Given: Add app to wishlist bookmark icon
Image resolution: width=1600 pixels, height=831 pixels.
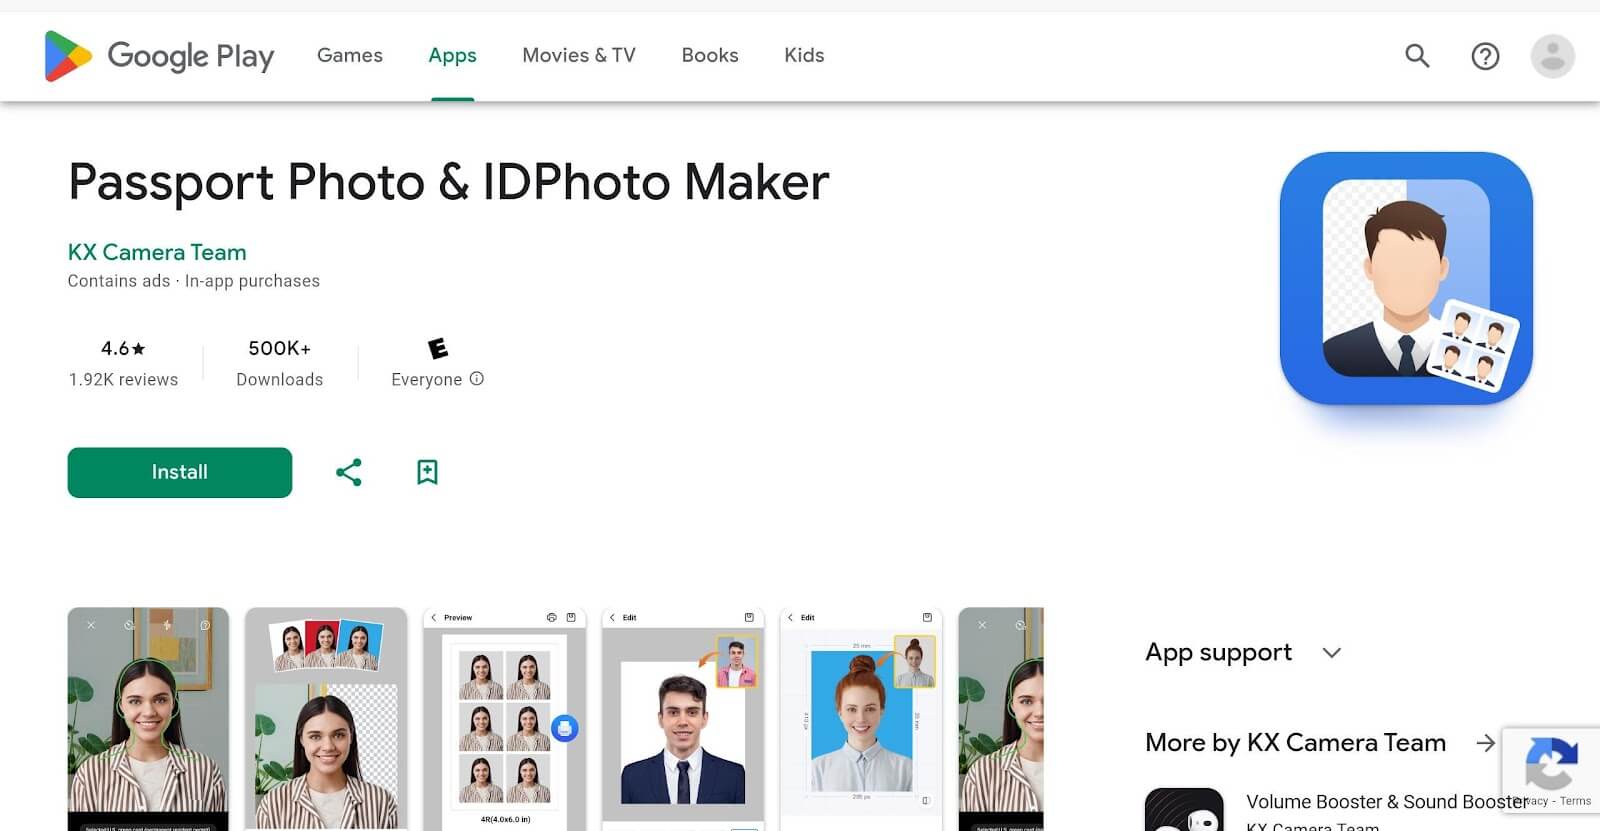Looking at the screenshot, I should pyautogui.click(x=427, y=472).
